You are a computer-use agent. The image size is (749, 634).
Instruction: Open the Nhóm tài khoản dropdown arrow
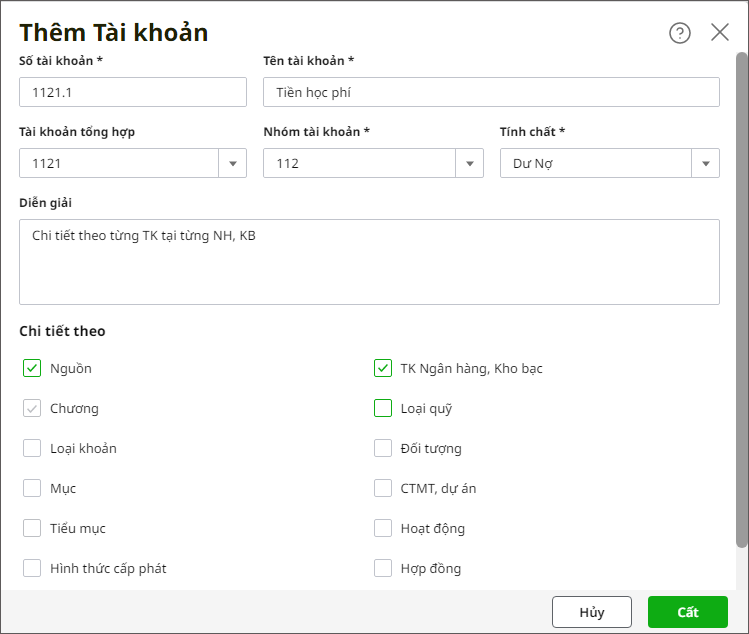(470, 163)
